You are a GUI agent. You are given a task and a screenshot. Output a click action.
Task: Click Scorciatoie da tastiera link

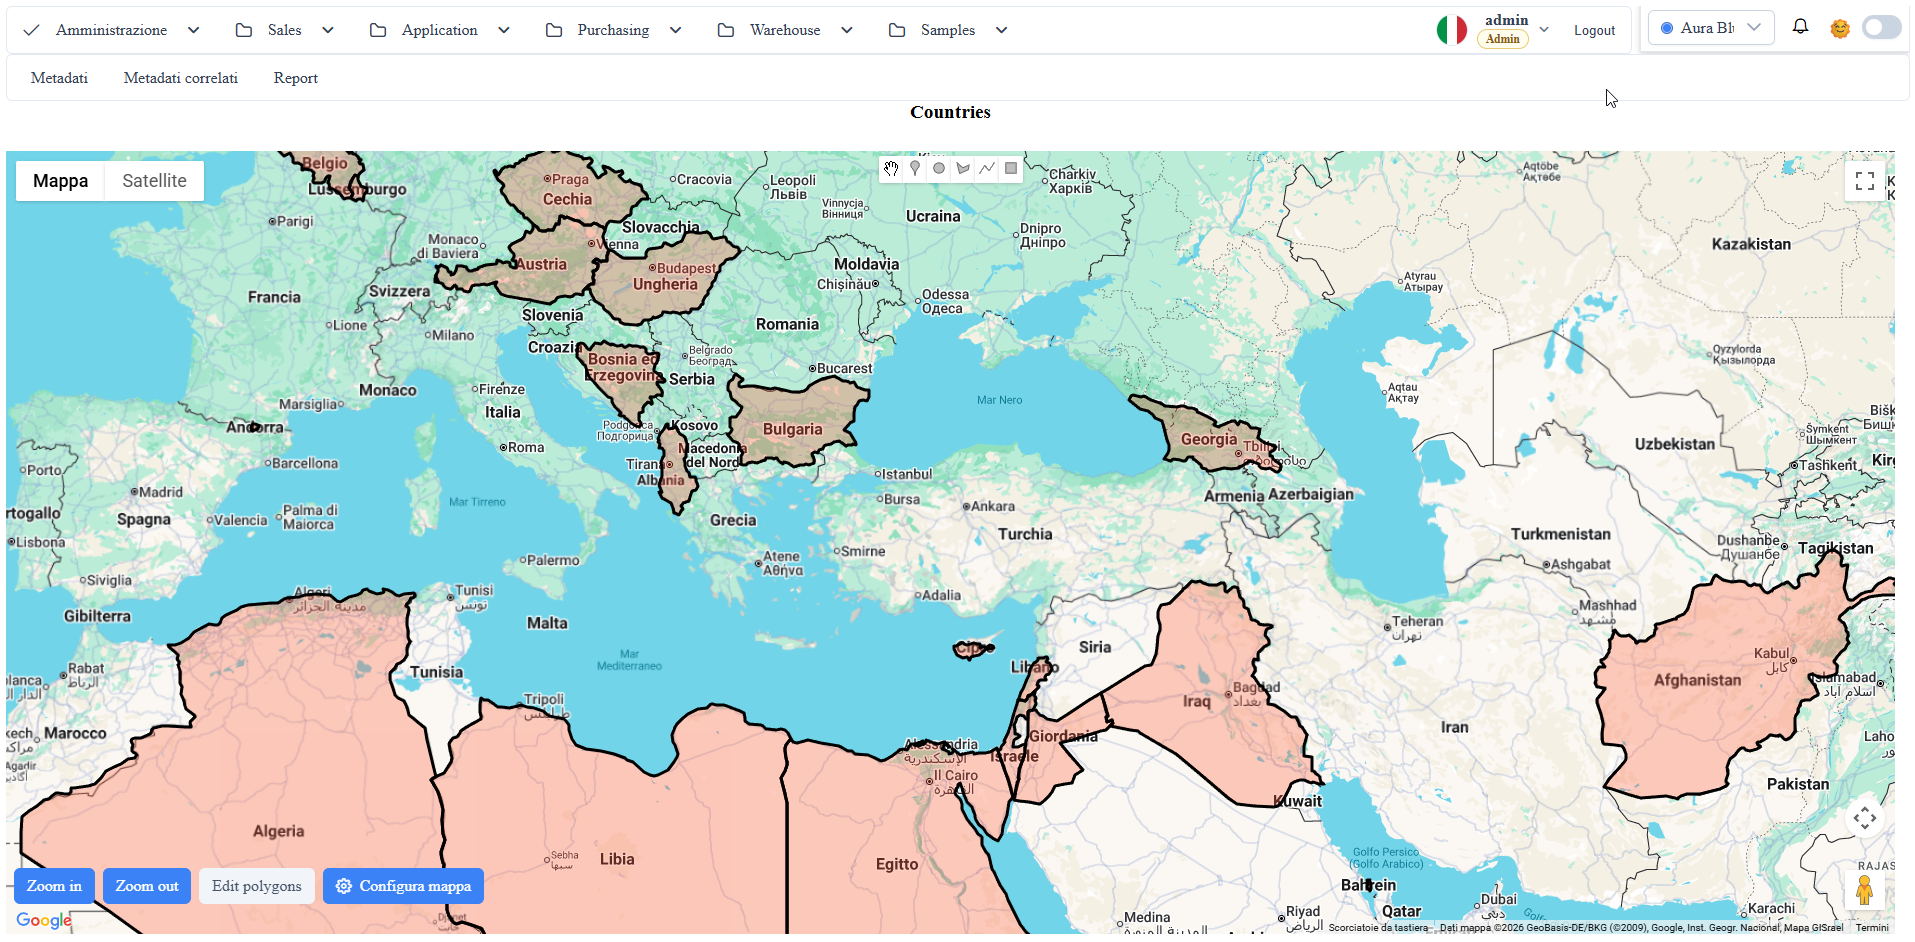(x=1378, y=927)
